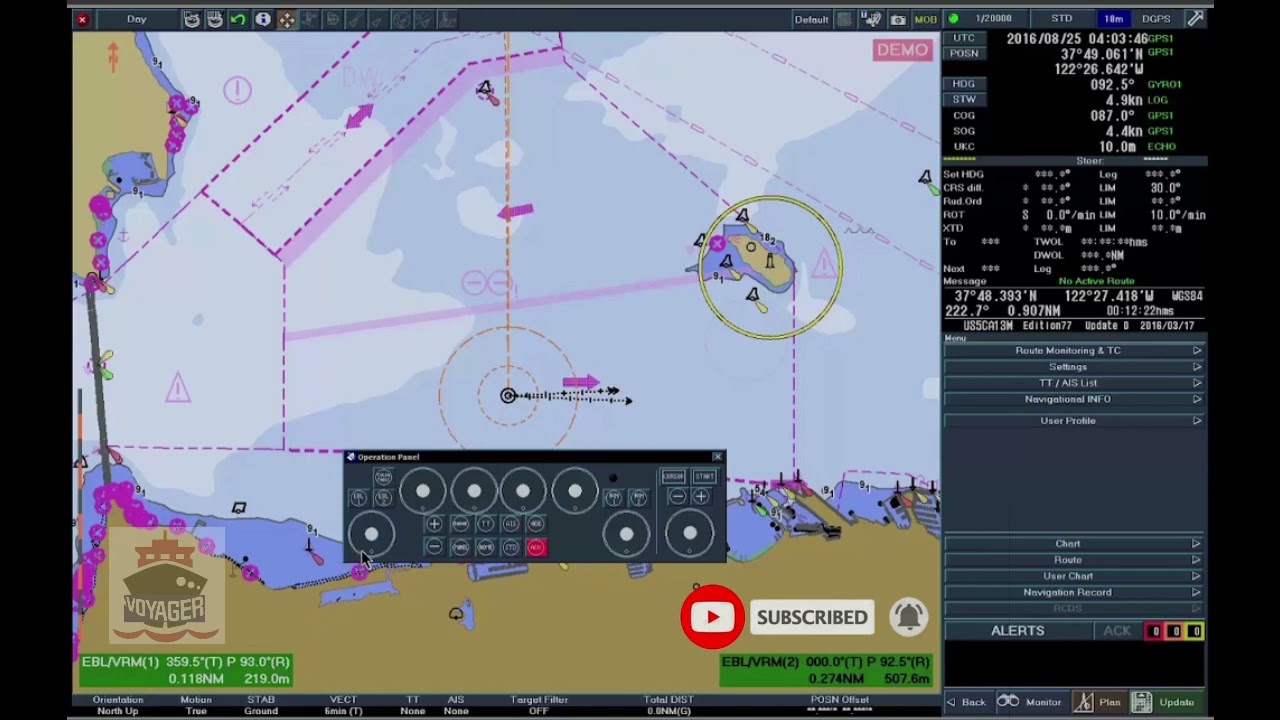
Task: Open the Day brilliance mode selector
Action: pyautogui.click(x=136, y=19)
